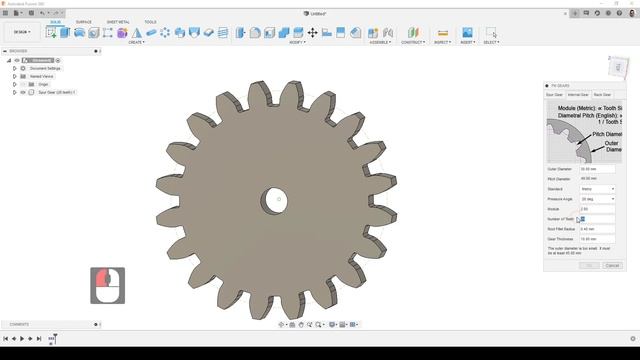Switch to the Internal Gear tab
Image resolution: width=640 pixels, height=360 pixels.
578,95
